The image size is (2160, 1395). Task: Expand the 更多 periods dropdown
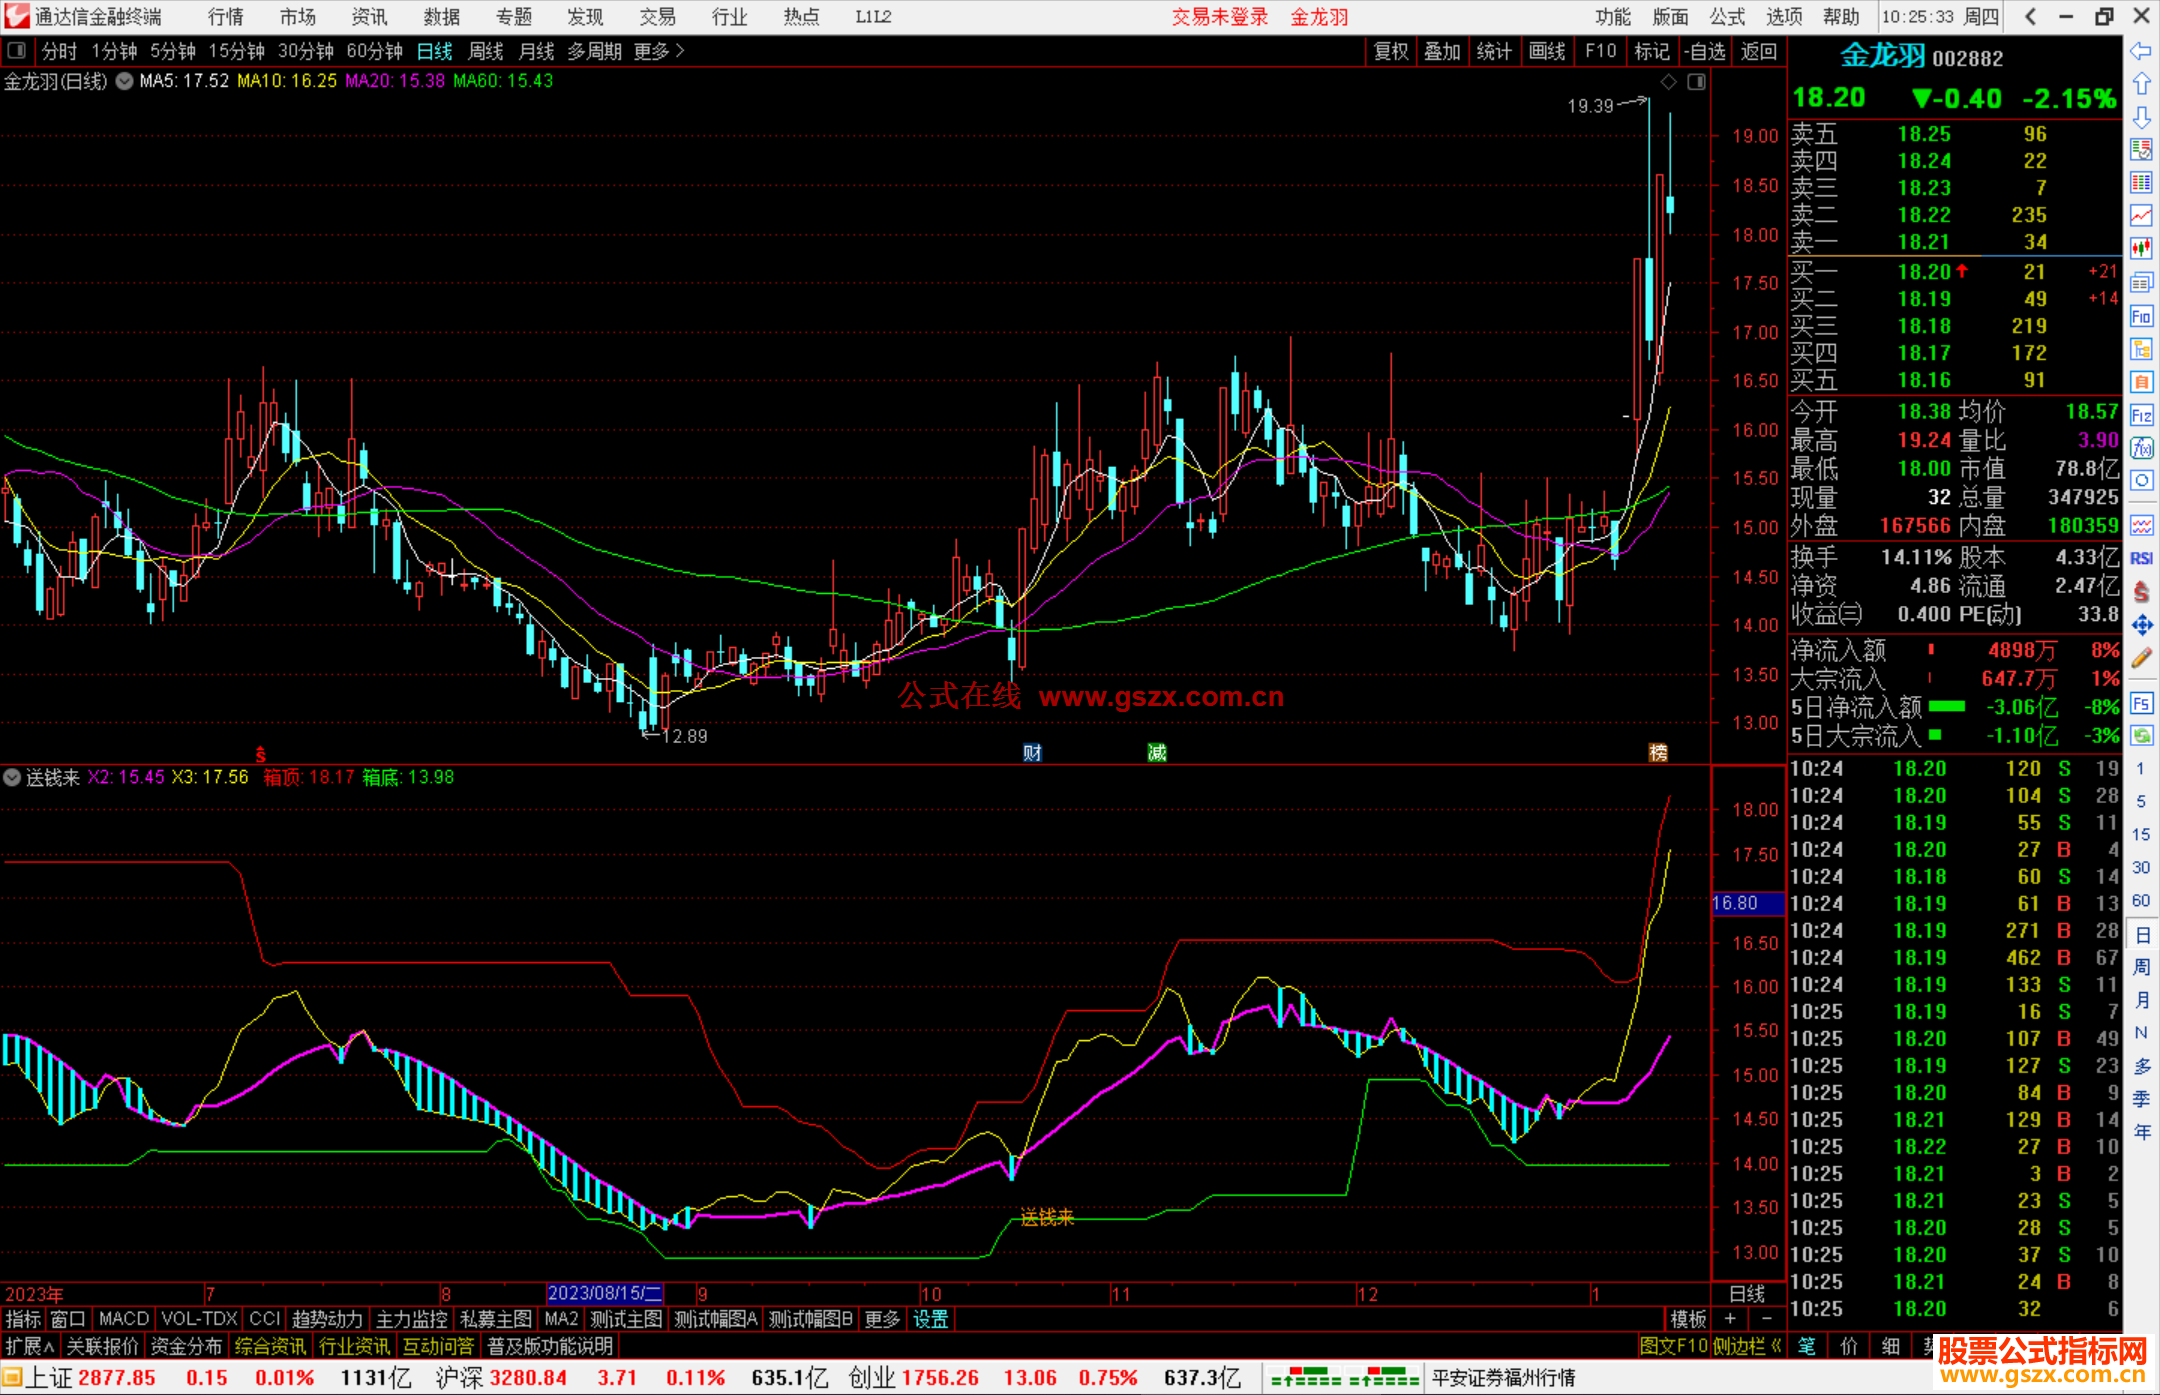click(658, 51)
